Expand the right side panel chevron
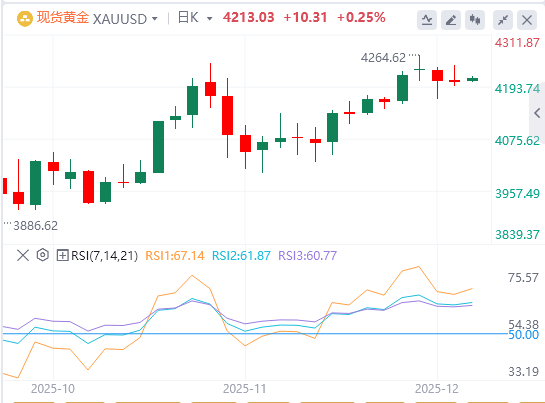This screenshot has height=403, width=545. tap(537, 113)
